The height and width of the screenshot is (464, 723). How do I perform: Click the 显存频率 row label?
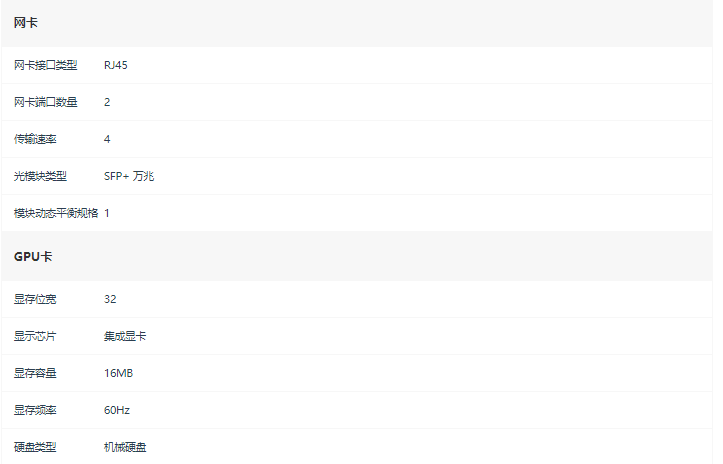click(35, 410)
